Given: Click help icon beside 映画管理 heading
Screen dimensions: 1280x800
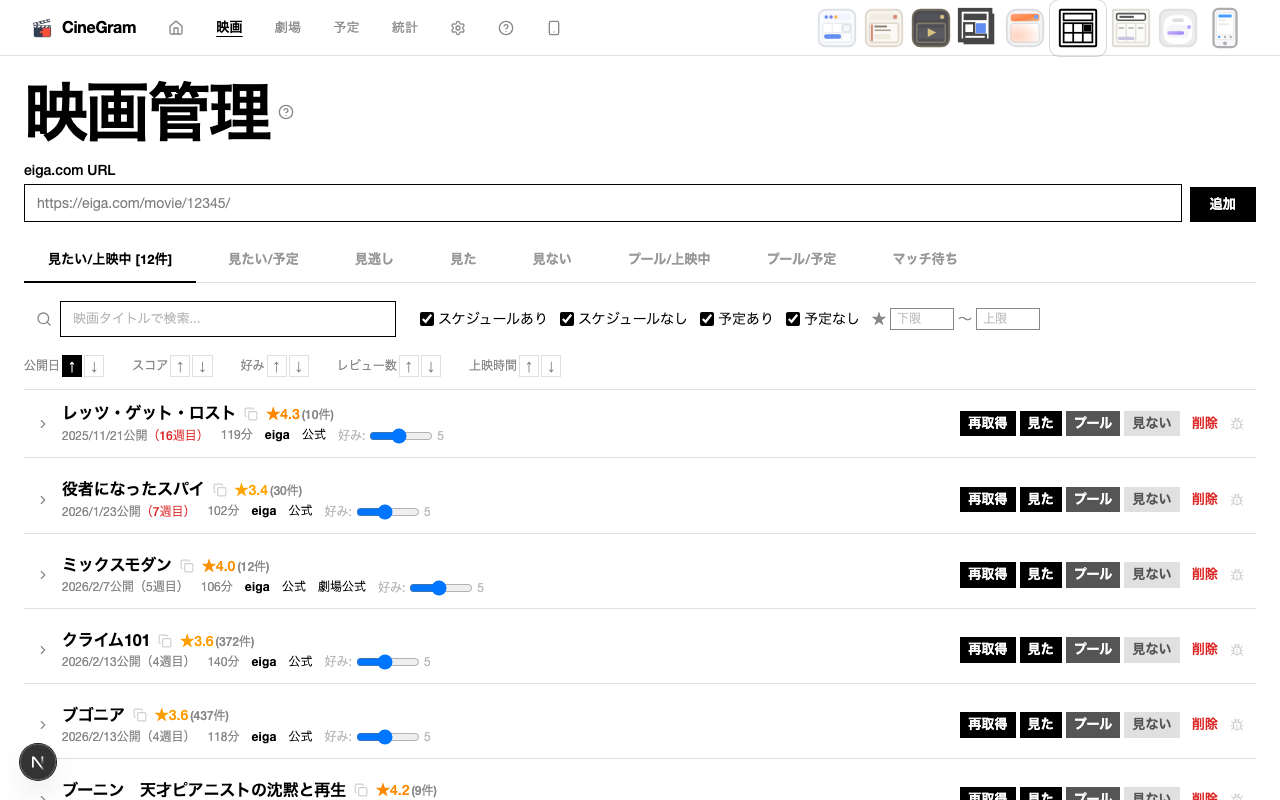Looking at the screenshot, I should click(286, 112).
